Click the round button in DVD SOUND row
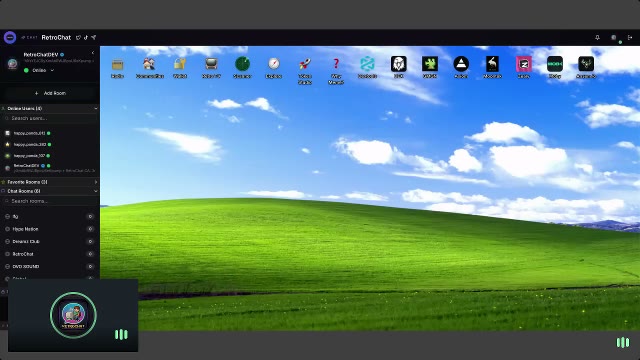Viewport: 640px width, 360px height. click(91, 267)
